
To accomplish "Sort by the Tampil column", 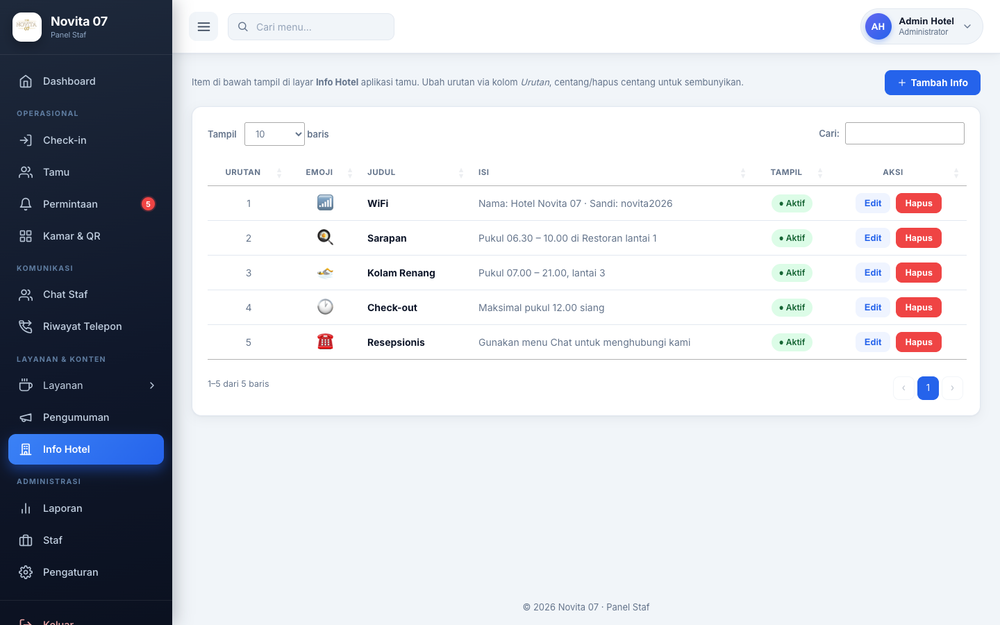I will pyautogui.click(x=791, y=172).
